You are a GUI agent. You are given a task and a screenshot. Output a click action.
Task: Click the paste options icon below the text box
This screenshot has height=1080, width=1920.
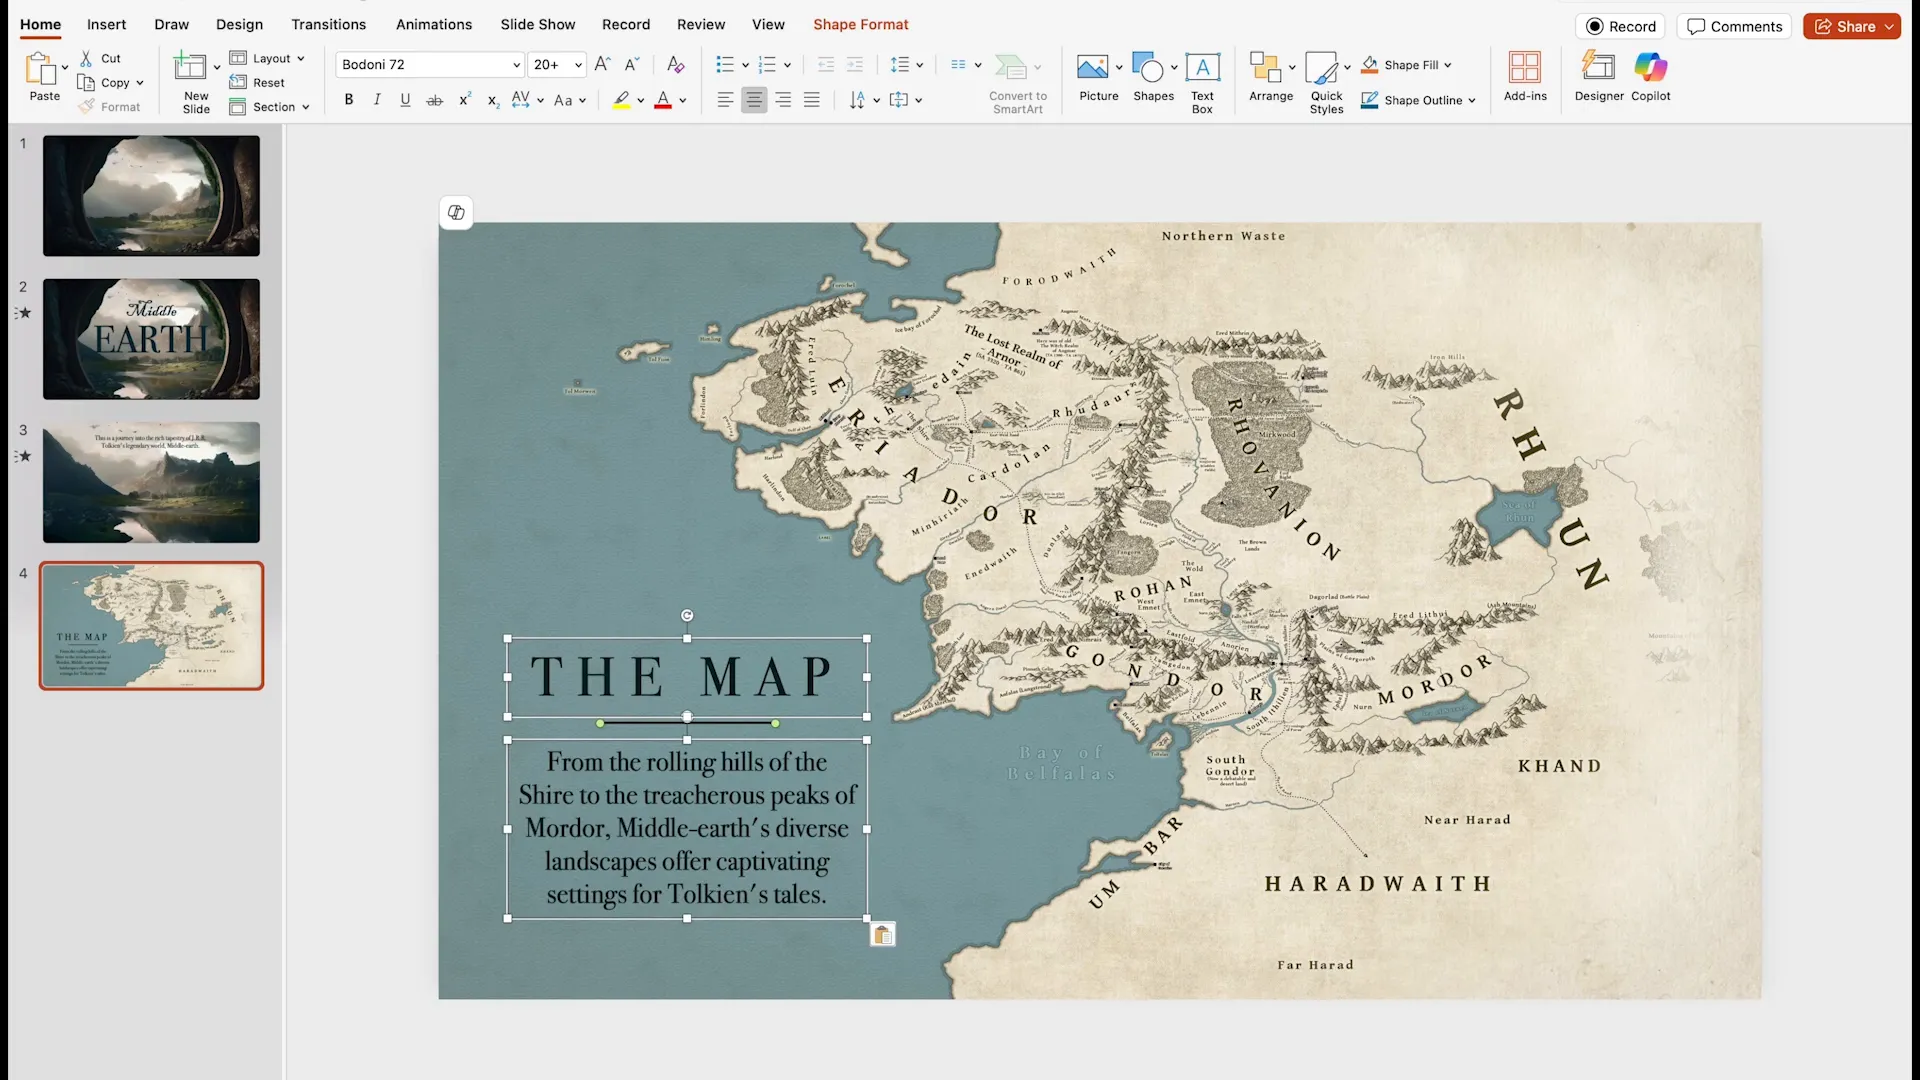(882, 935)
